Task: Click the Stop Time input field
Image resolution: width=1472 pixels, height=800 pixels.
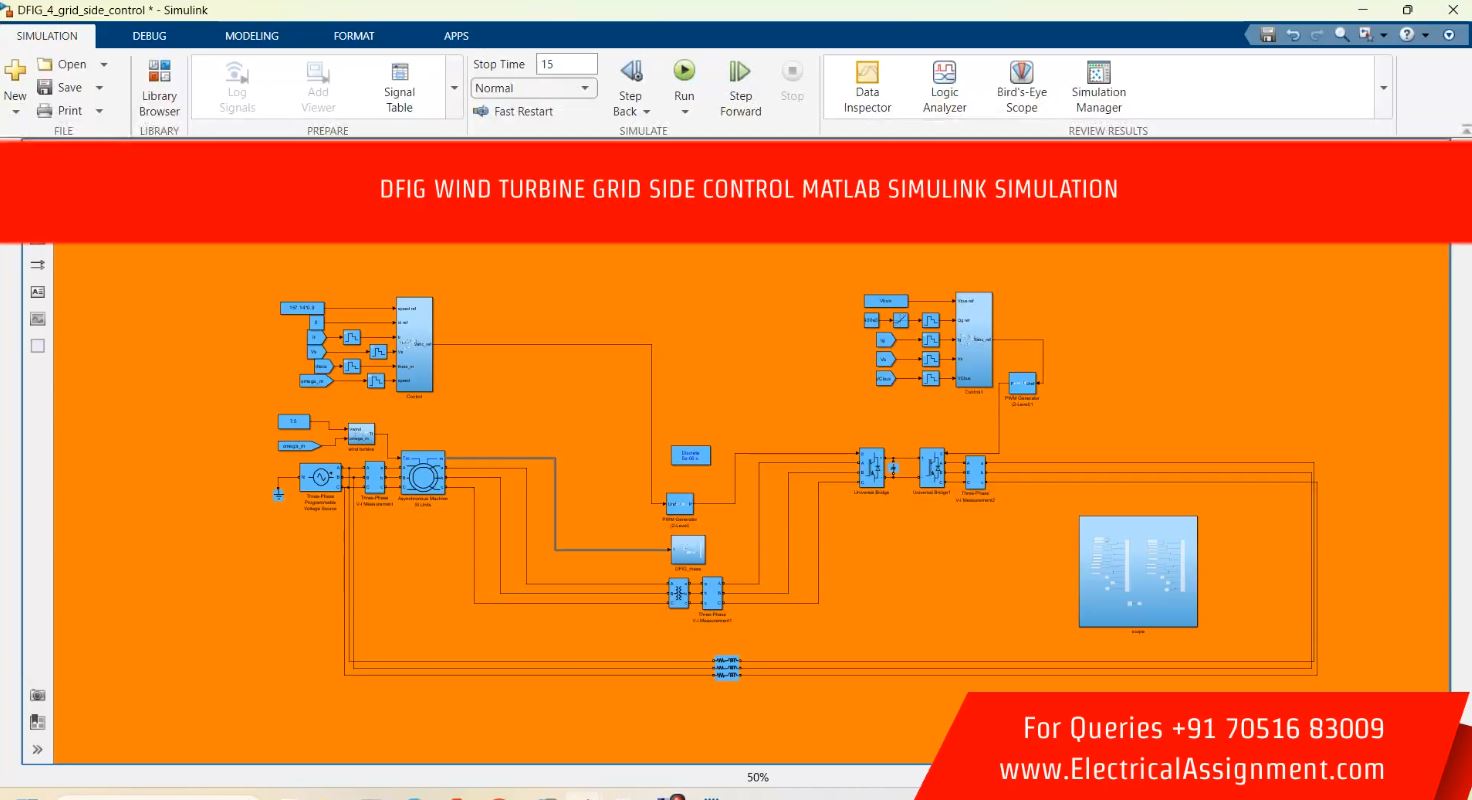Action: (566, 64)
